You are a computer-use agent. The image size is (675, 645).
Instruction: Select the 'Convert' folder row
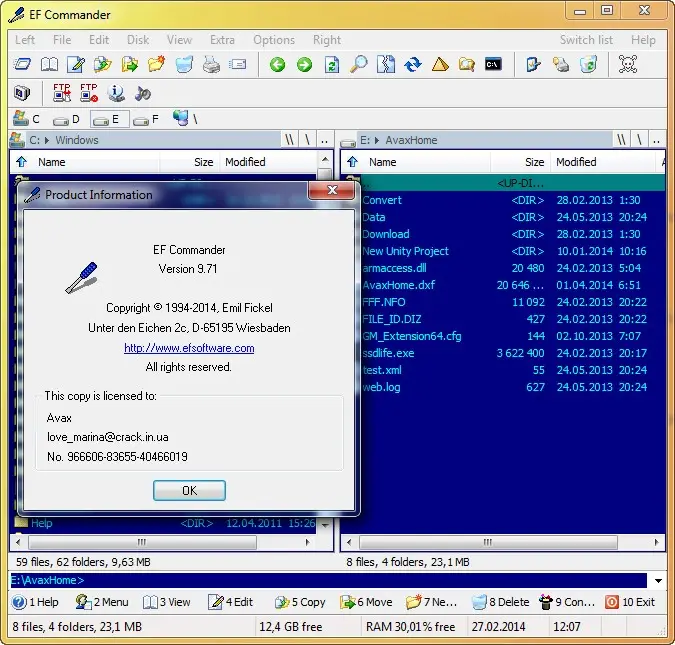pyautogui.click(x=503, y=200)
